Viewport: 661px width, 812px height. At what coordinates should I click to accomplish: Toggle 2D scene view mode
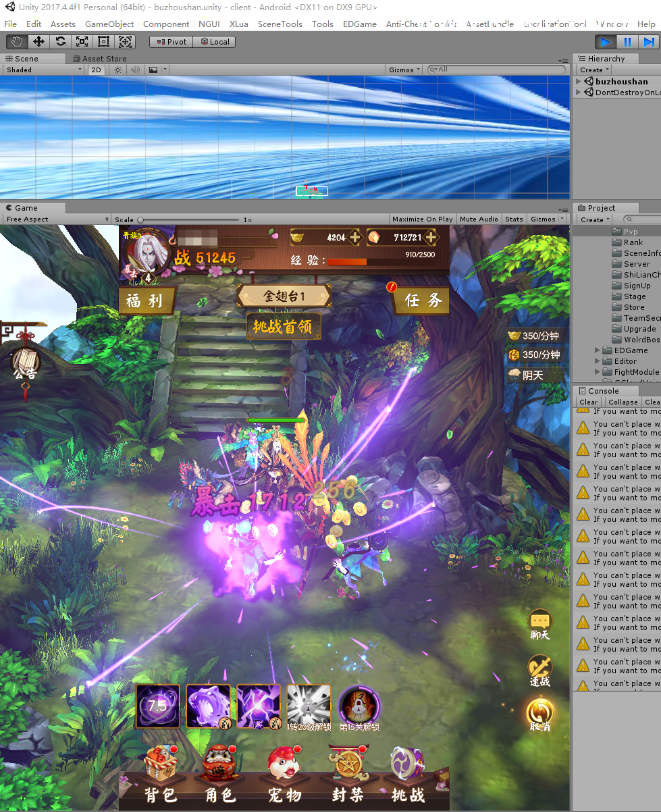(x=96, y=69)
